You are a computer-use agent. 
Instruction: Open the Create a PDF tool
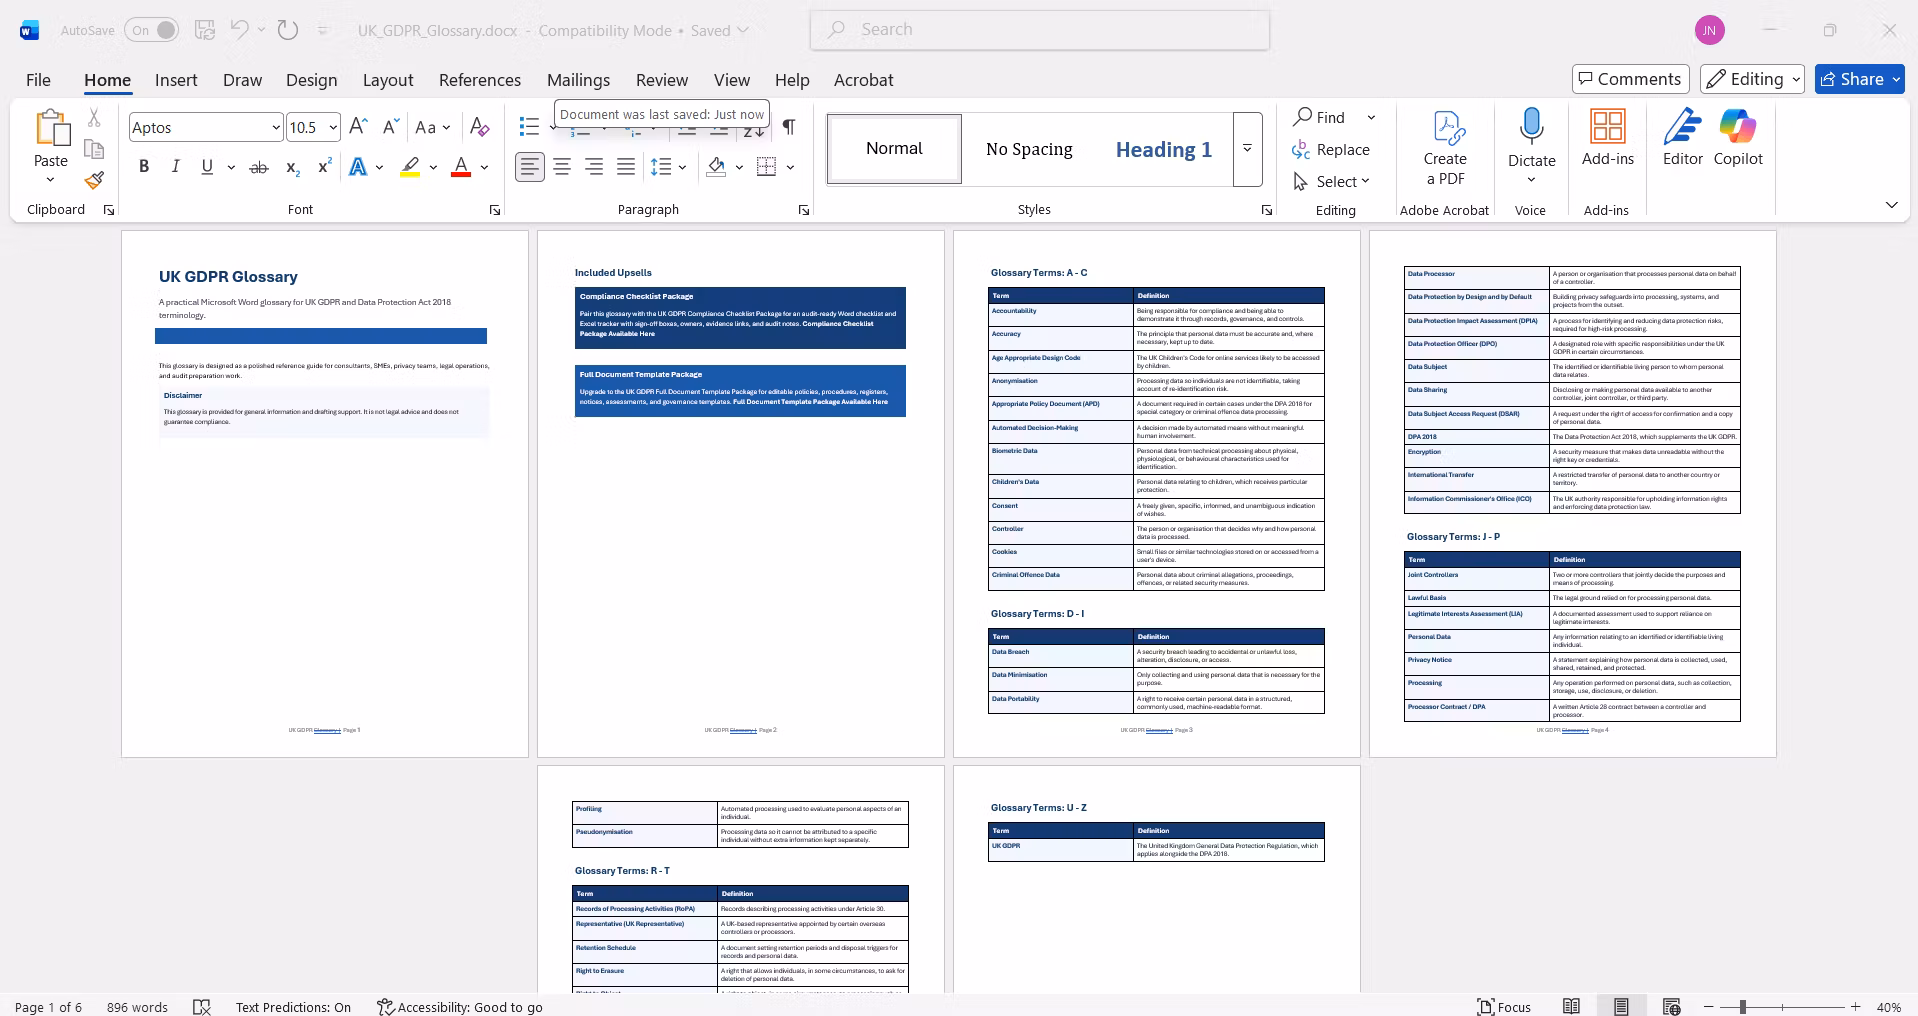(x=1445, y=148)
